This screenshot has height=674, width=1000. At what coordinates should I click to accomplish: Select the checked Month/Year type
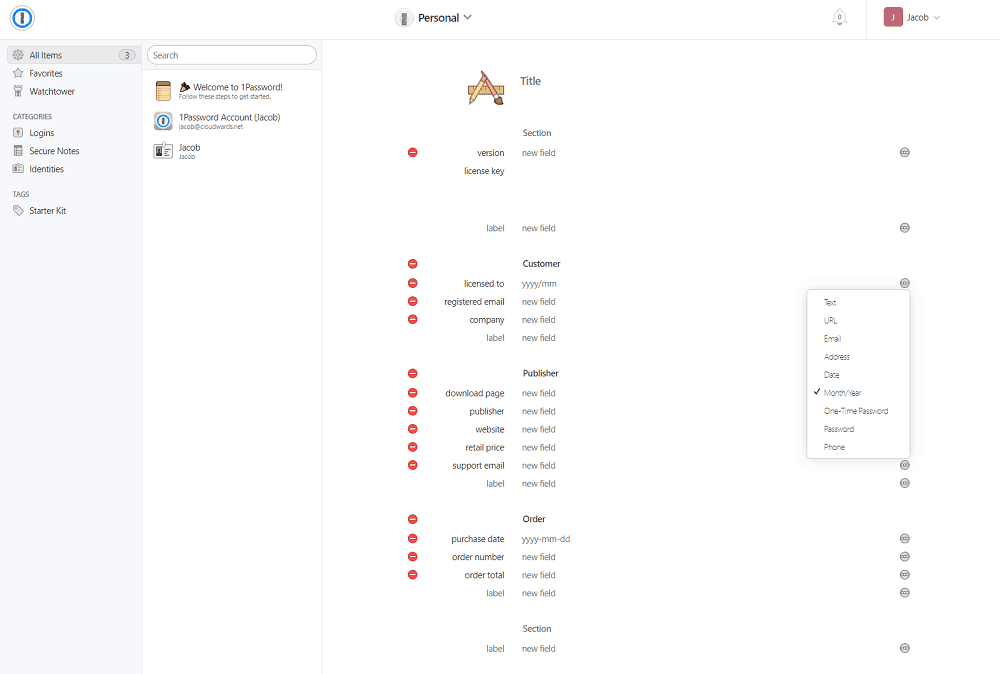pyautogui.click(x=858, y=393)
